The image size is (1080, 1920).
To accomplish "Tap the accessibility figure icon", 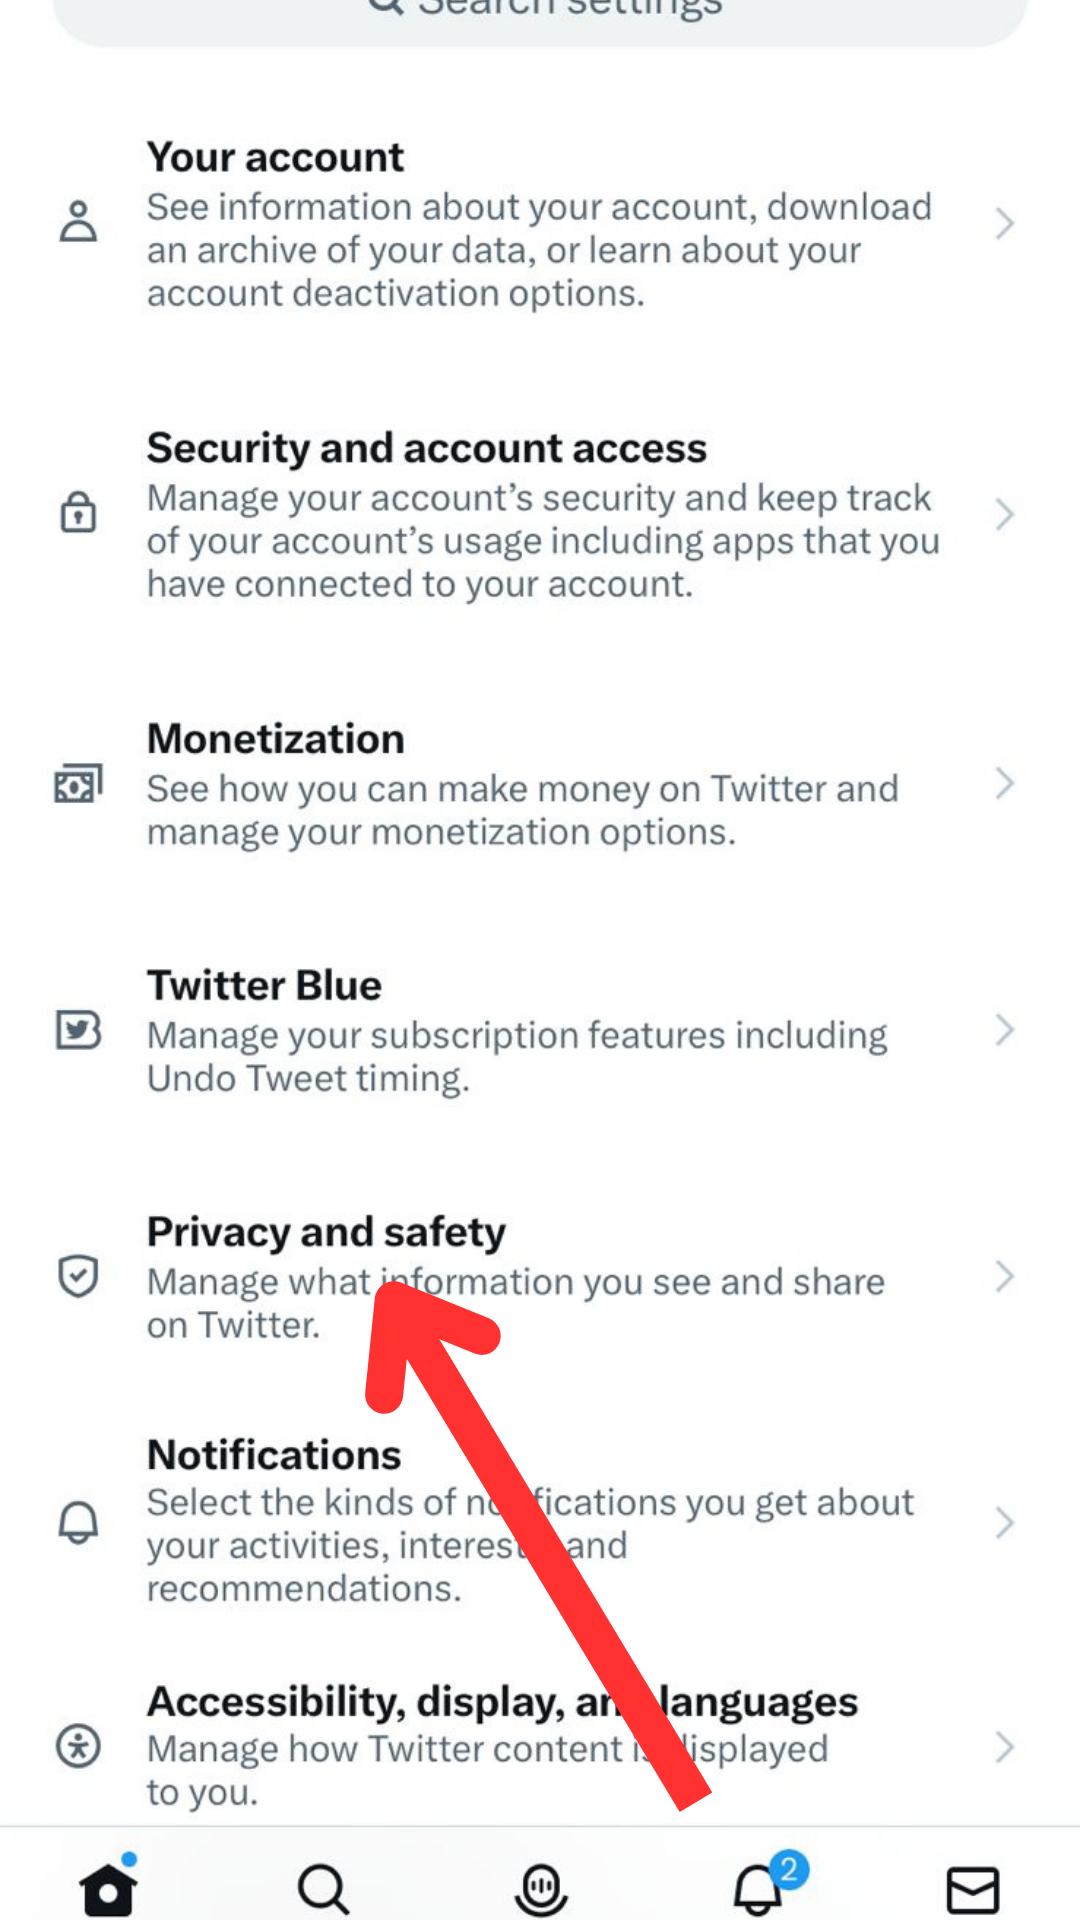I will point(78,1746).
